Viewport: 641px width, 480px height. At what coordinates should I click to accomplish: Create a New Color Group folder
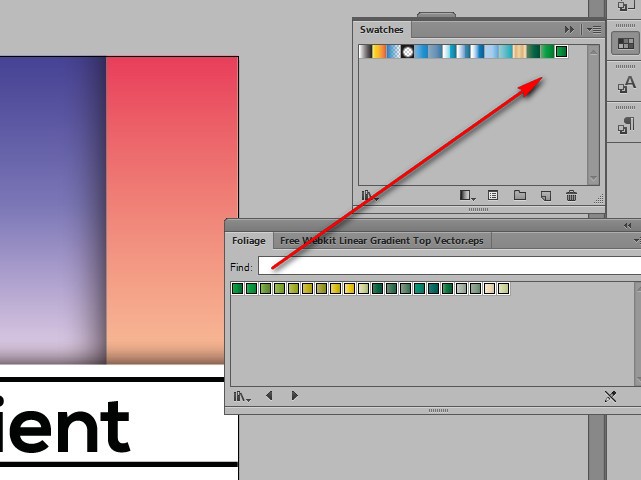coord(520,195)
